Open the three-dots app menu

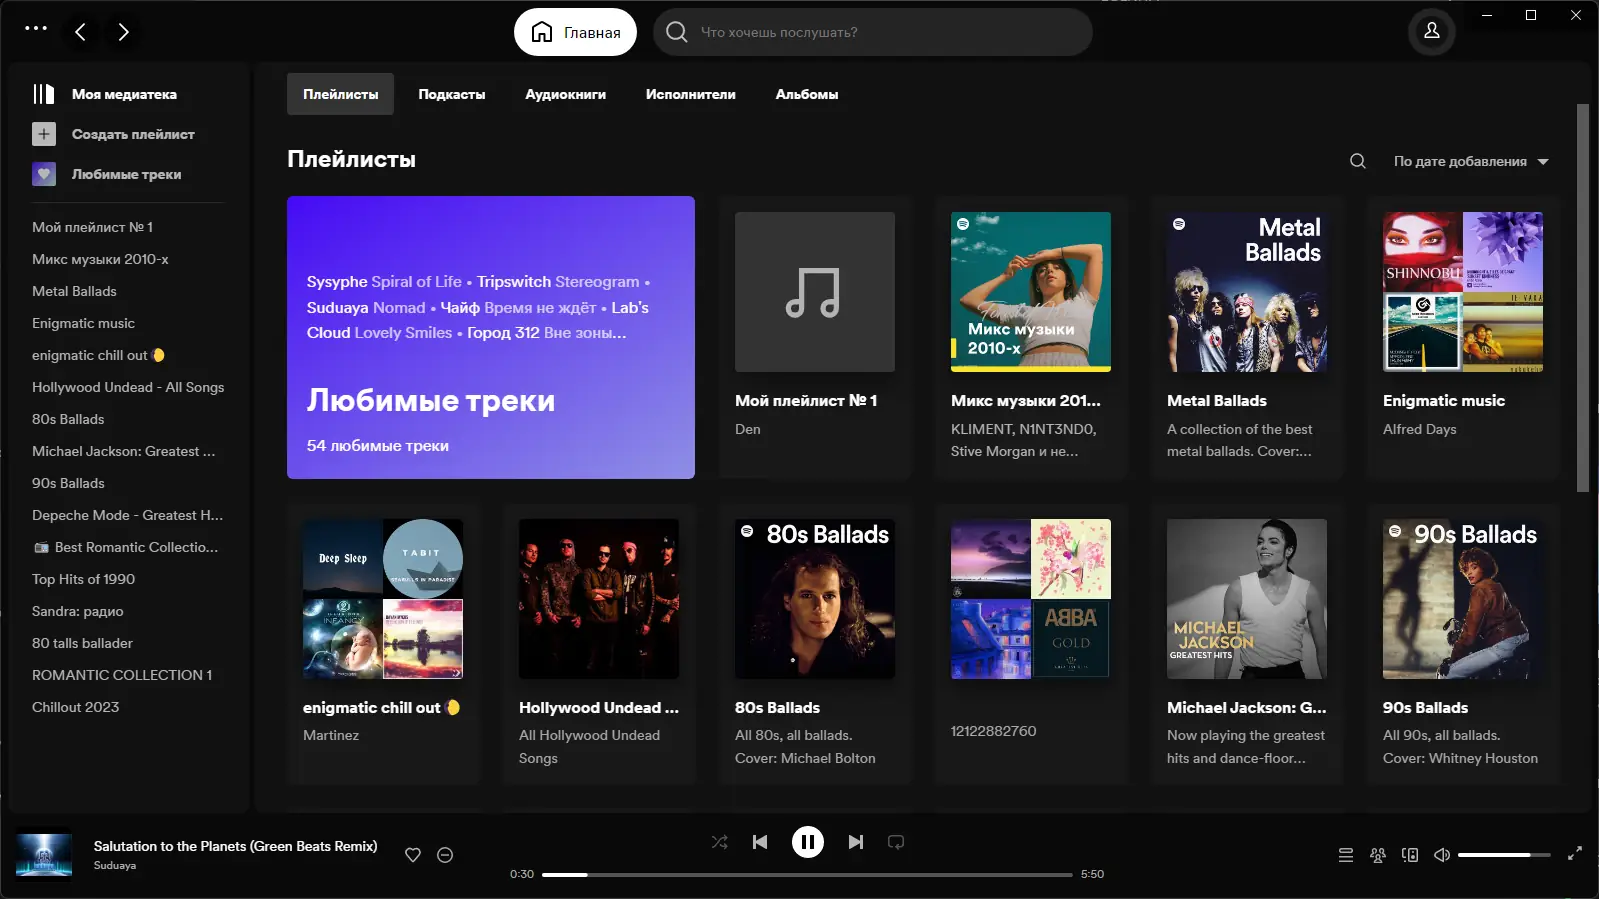pyautogui.click(x=36, y=28)
